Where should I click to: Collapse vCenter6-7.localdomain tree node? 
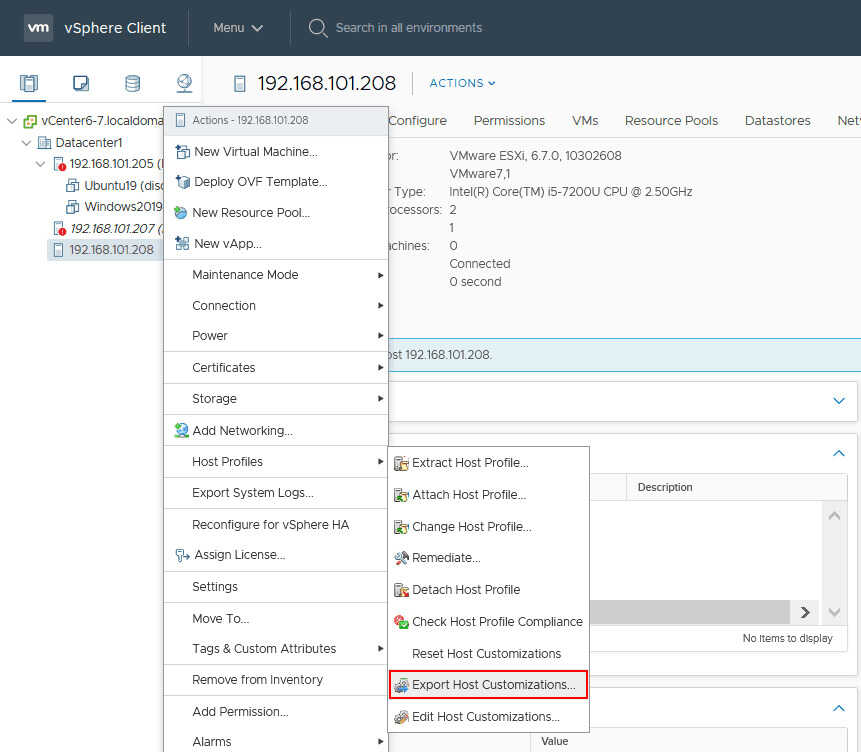pos(12,121)
